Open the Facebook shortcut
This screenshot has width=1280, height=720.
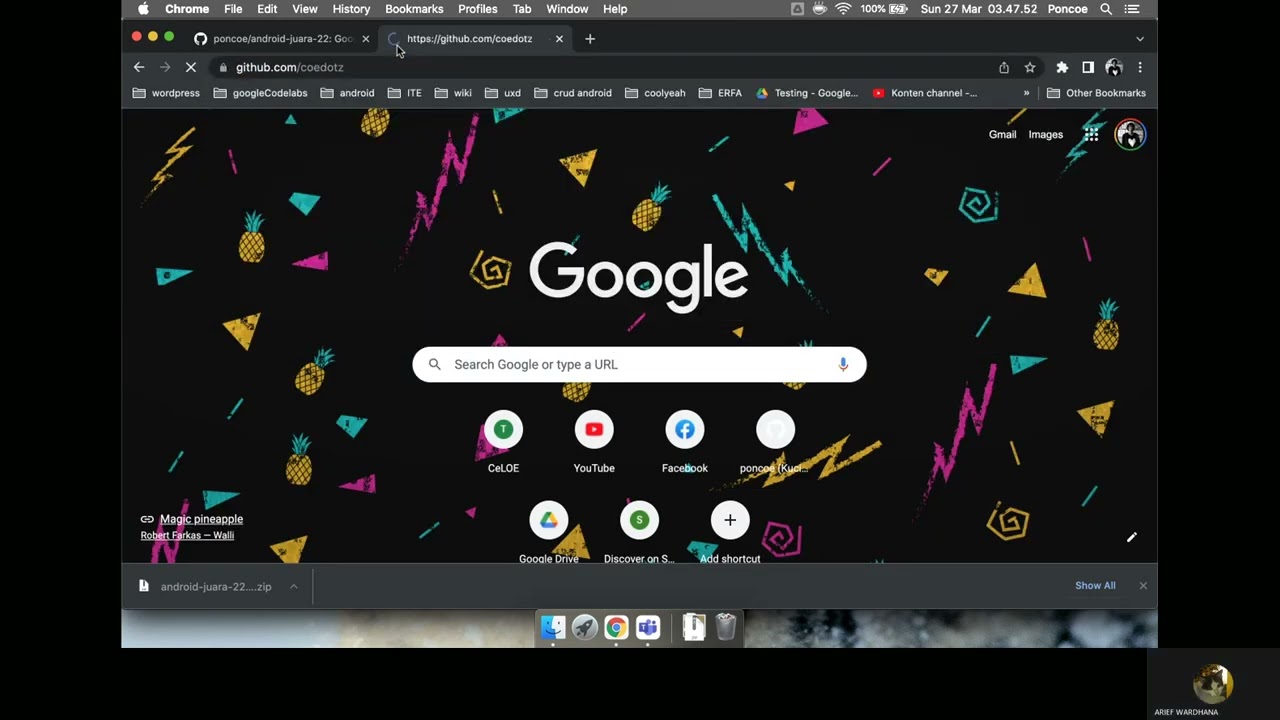685,442
